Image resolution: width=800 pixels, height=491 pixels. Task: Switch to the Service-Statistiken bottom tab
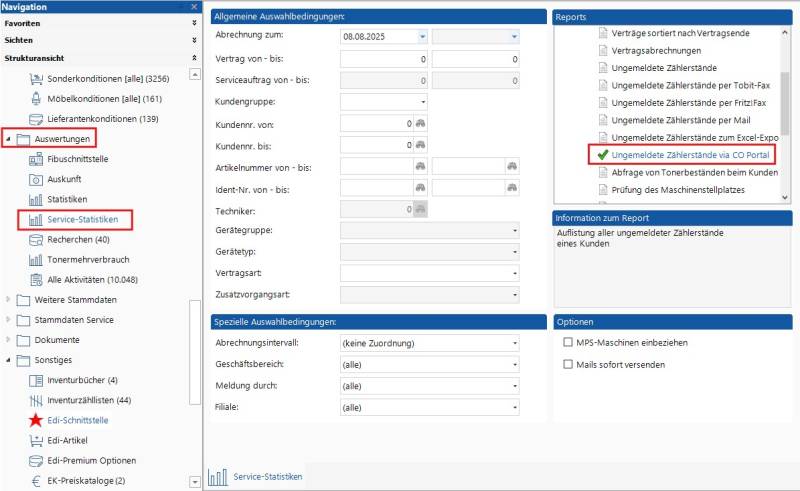[257, 477]
